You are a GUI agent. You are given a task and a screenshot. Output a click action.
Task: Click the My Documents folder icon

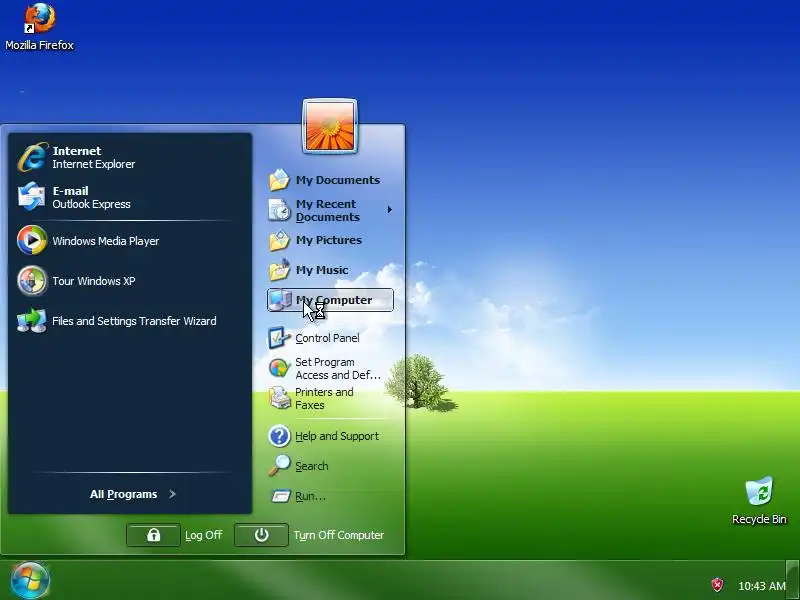click(x=279, y=180)
